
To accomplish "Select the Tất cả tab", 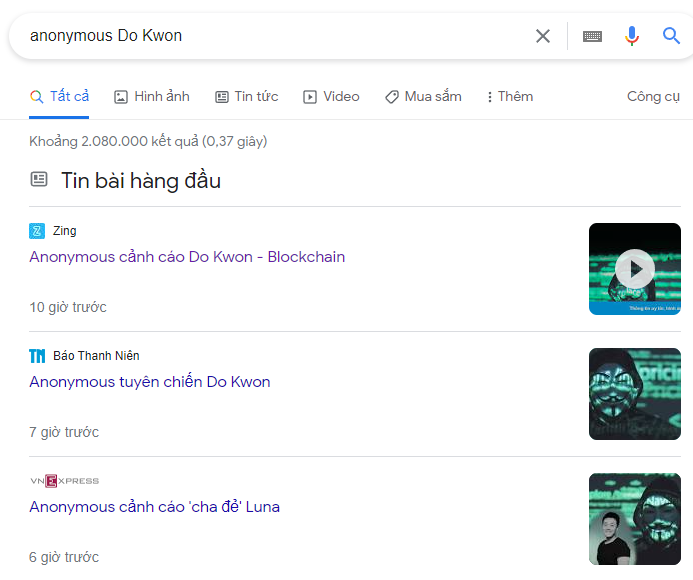I will tap(59, 96).
